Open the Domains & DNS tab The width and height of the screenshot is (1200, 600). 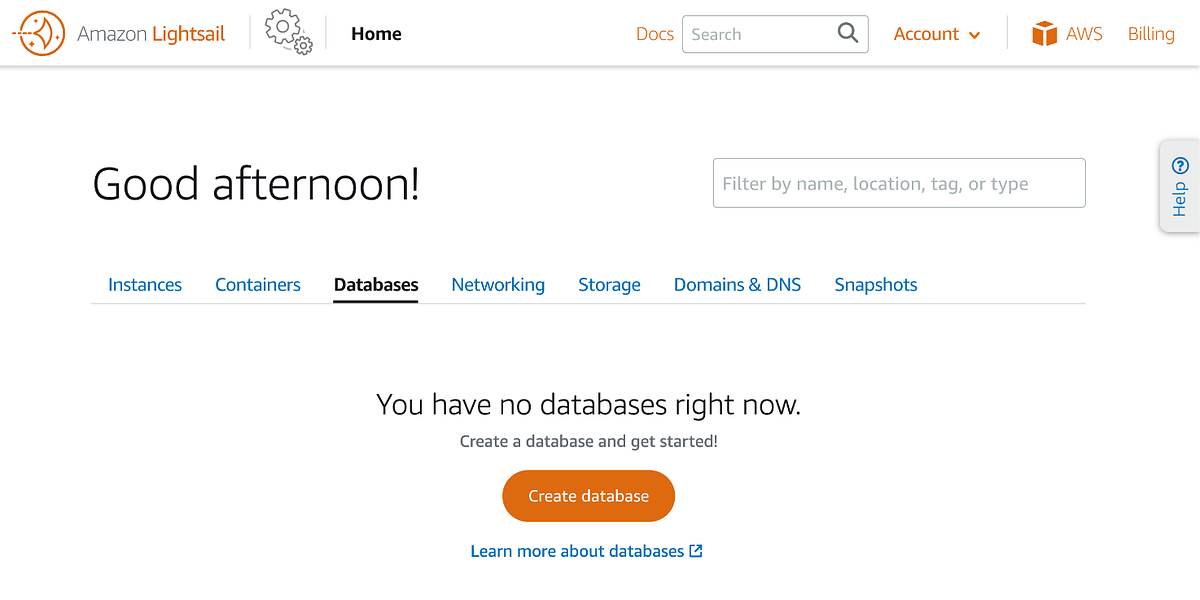tap(737, 285)
